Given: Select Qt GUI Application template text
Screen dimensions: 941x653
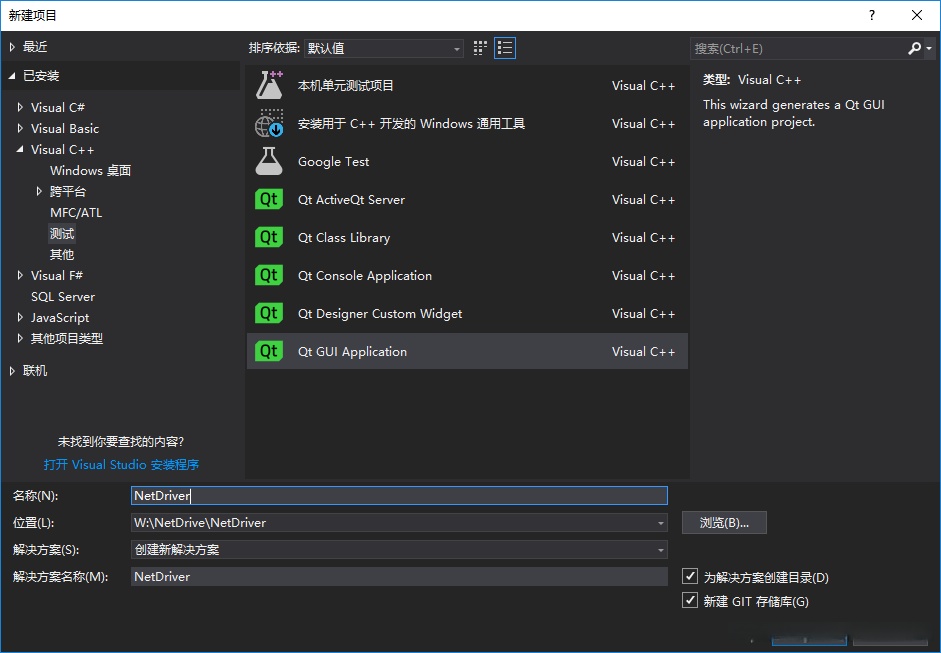Looking at the screenshot, I should pos(352,352).
